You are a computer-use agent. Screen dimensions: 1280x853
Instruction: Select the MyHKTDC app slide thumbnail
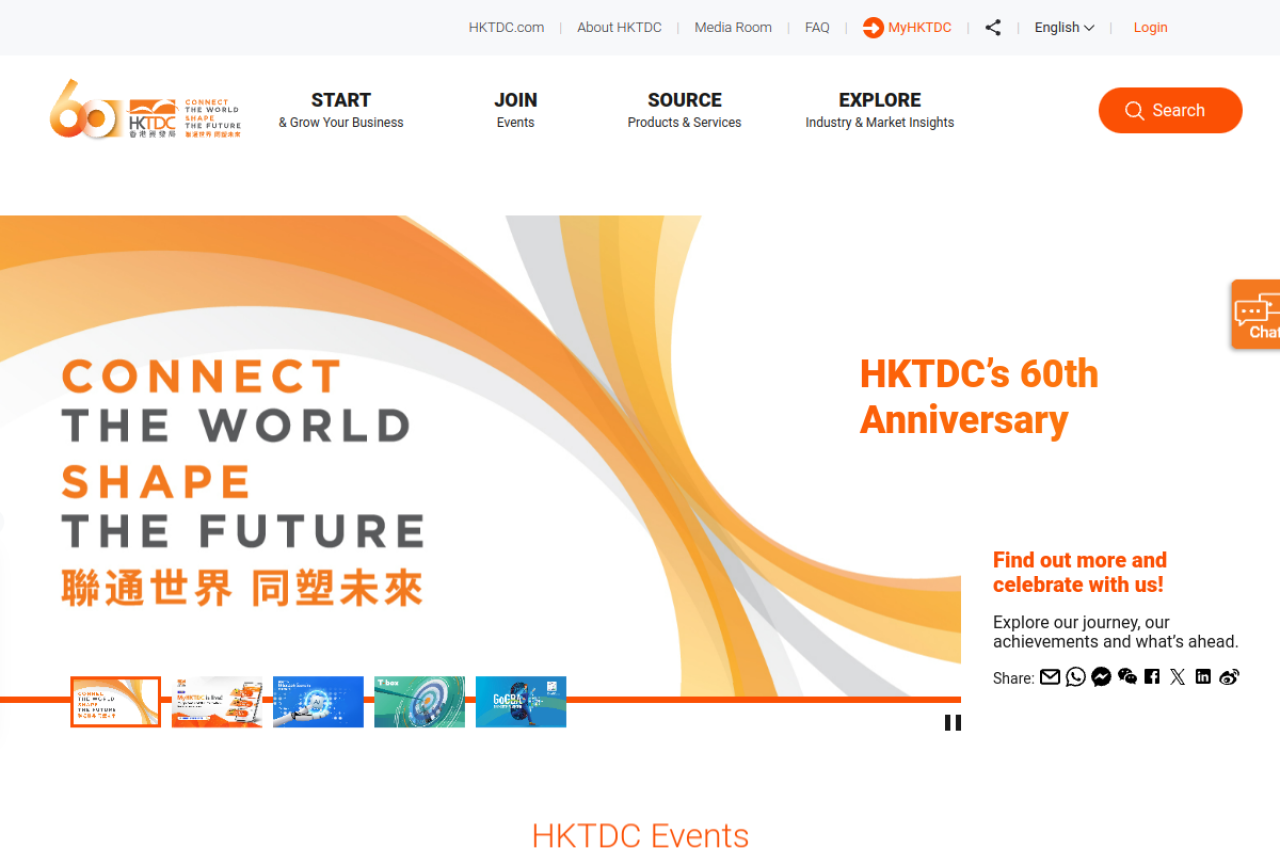coord(217,702)
